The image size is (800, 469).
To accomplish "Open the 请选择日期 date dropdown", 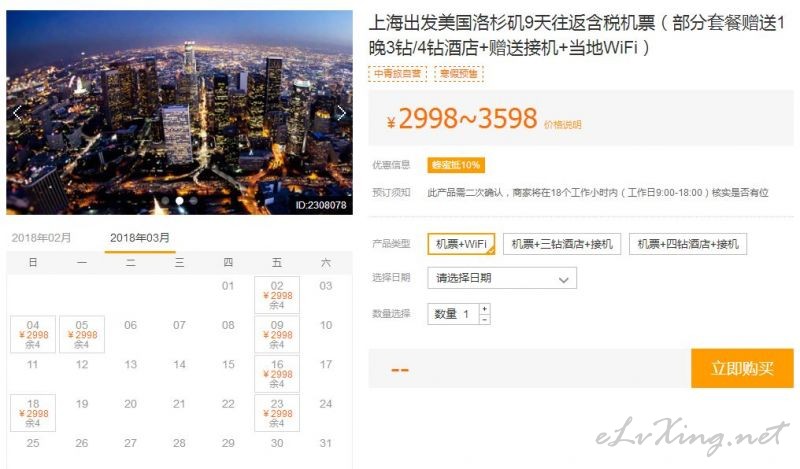I will click(x=502, y=278).
